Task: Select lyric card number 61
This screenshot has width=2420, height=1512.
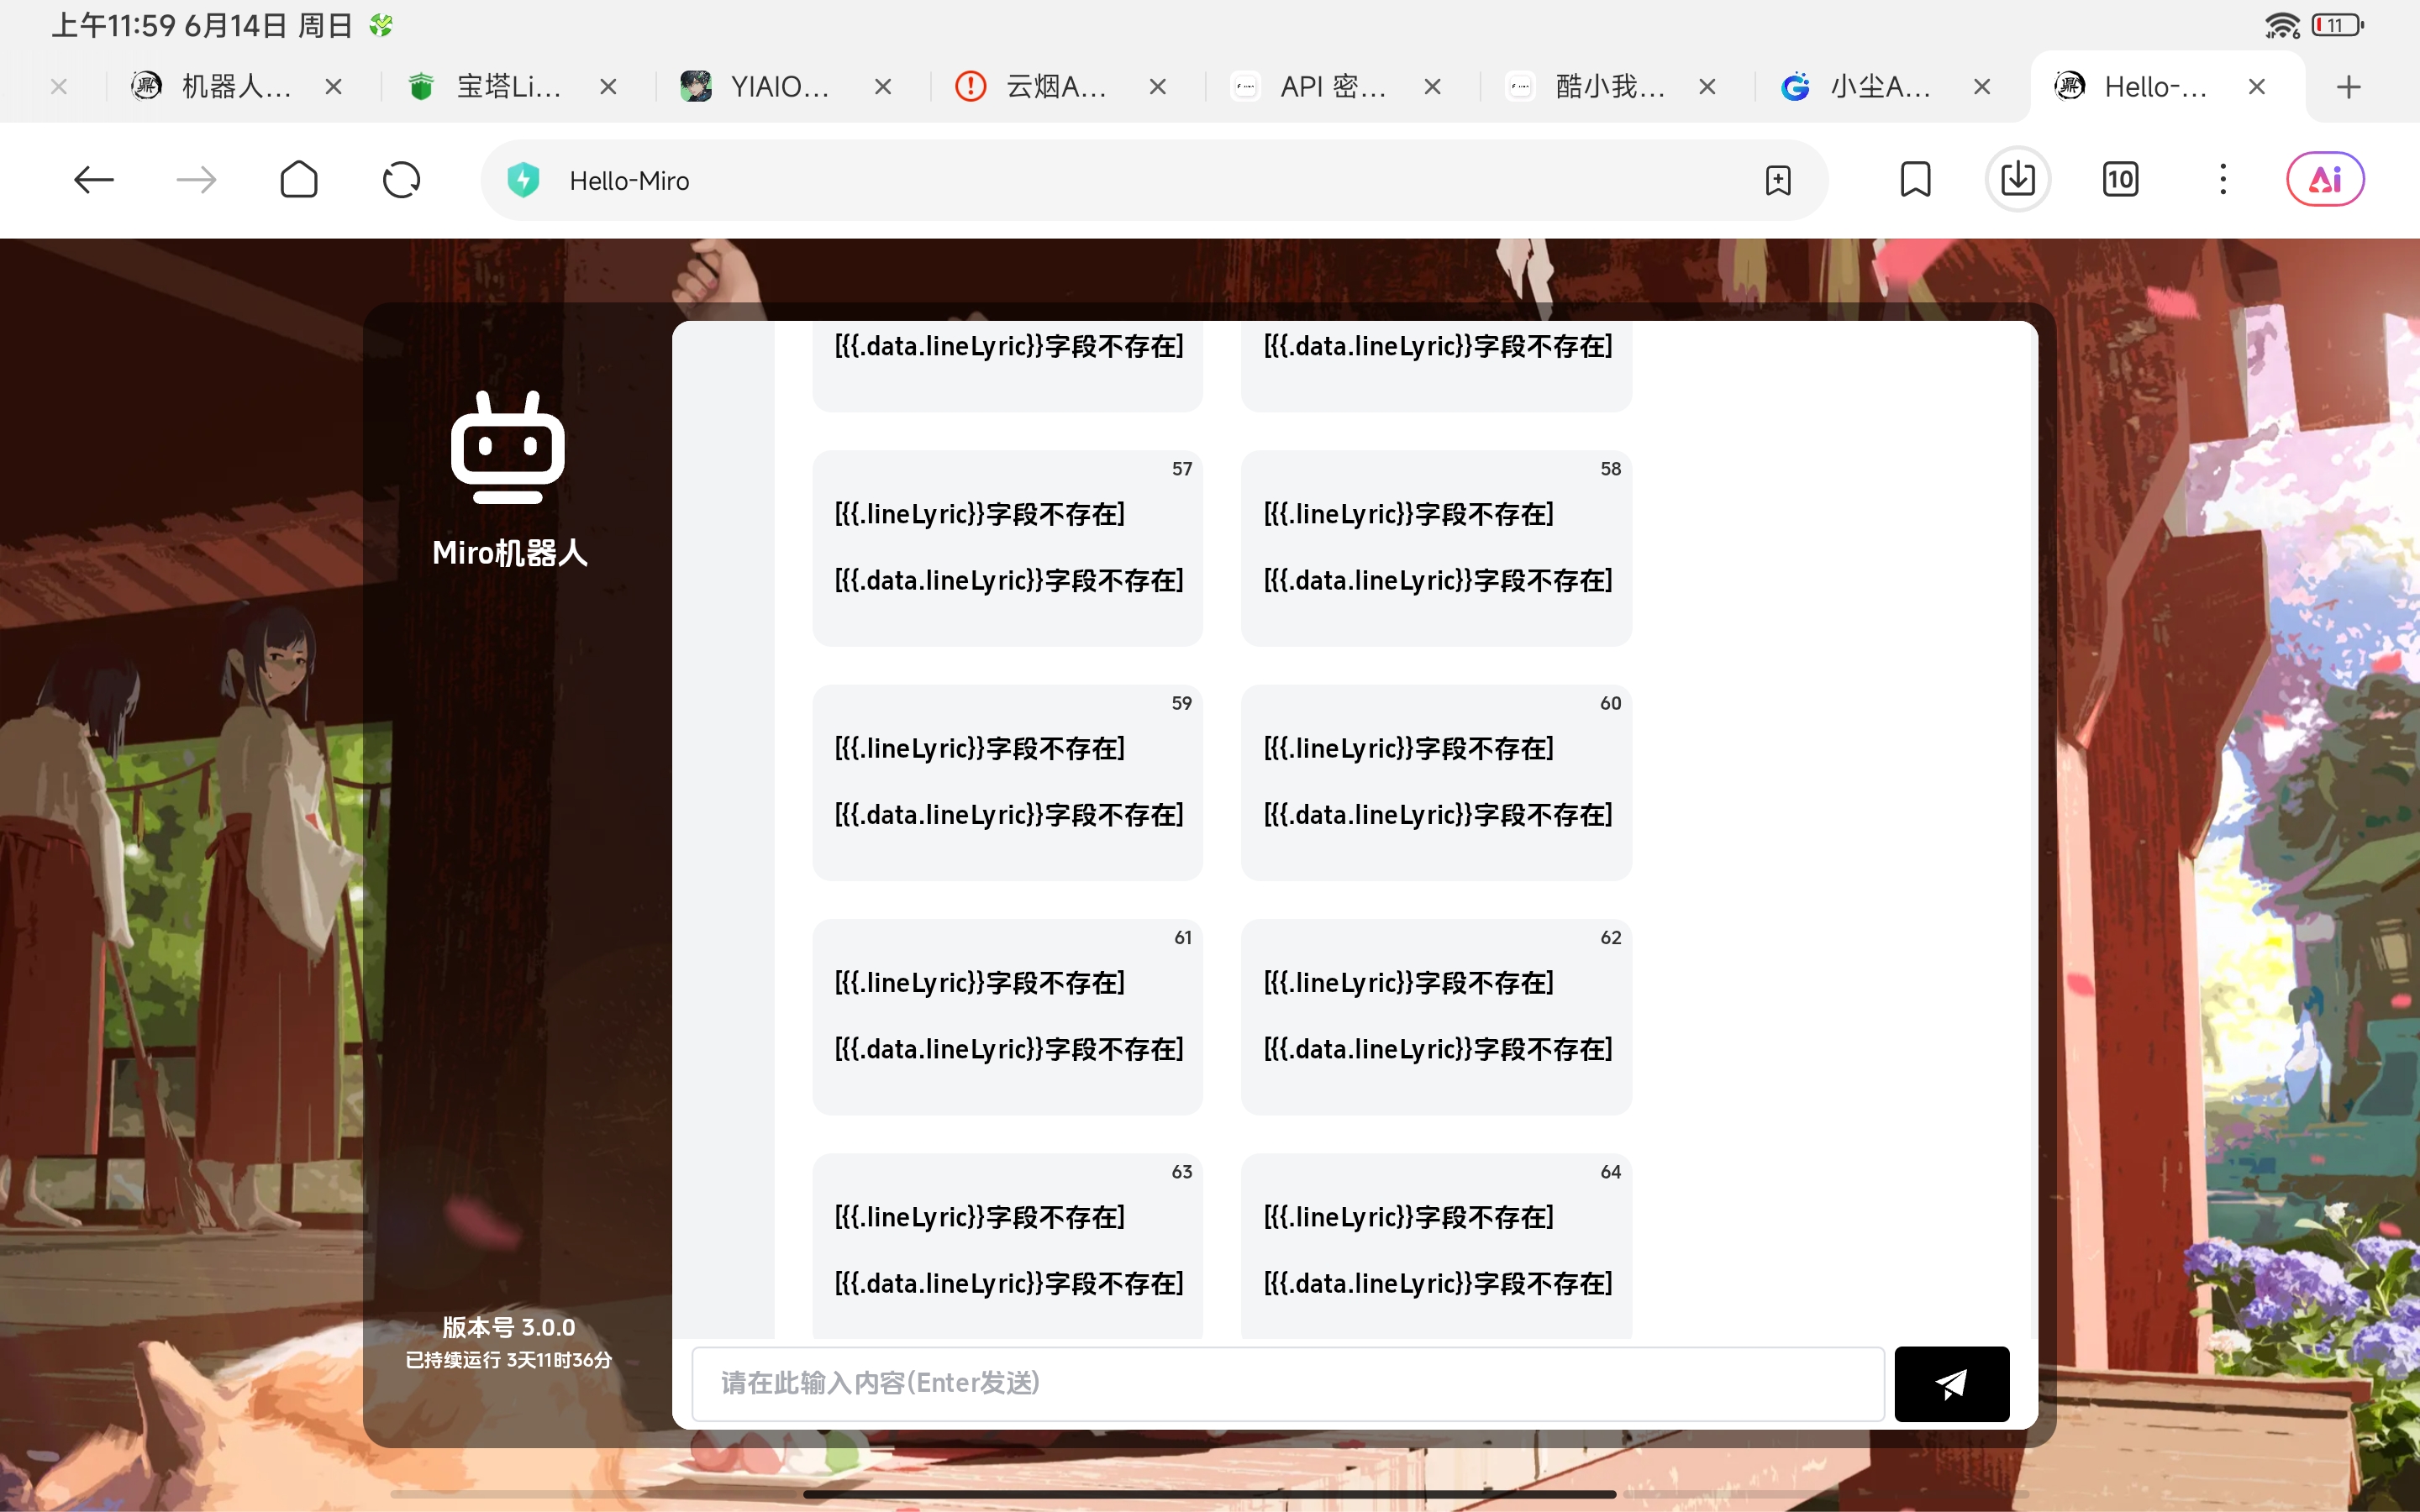Action: click(1007, 1017)
